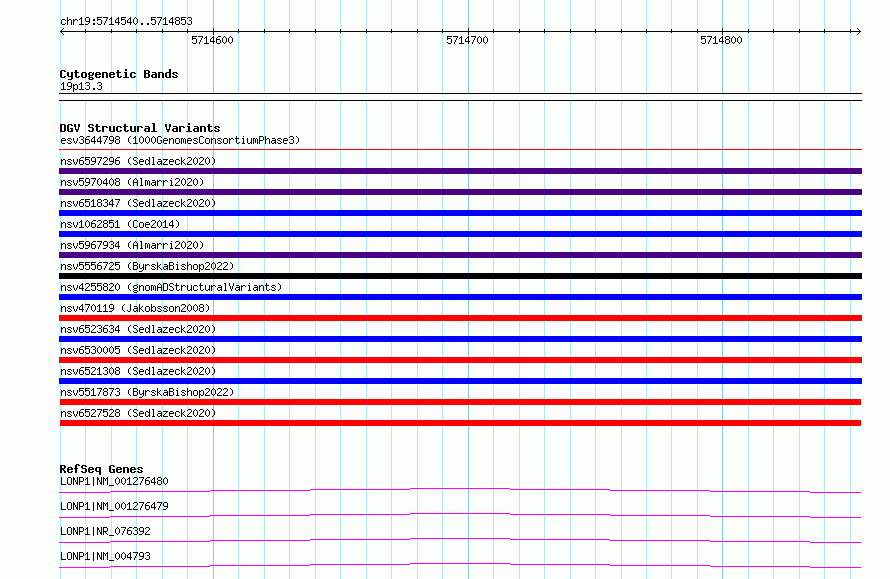Viewport: 890px width, 579px height.
Task: Click the blue bar for nsv1062851
Action: 460,234
